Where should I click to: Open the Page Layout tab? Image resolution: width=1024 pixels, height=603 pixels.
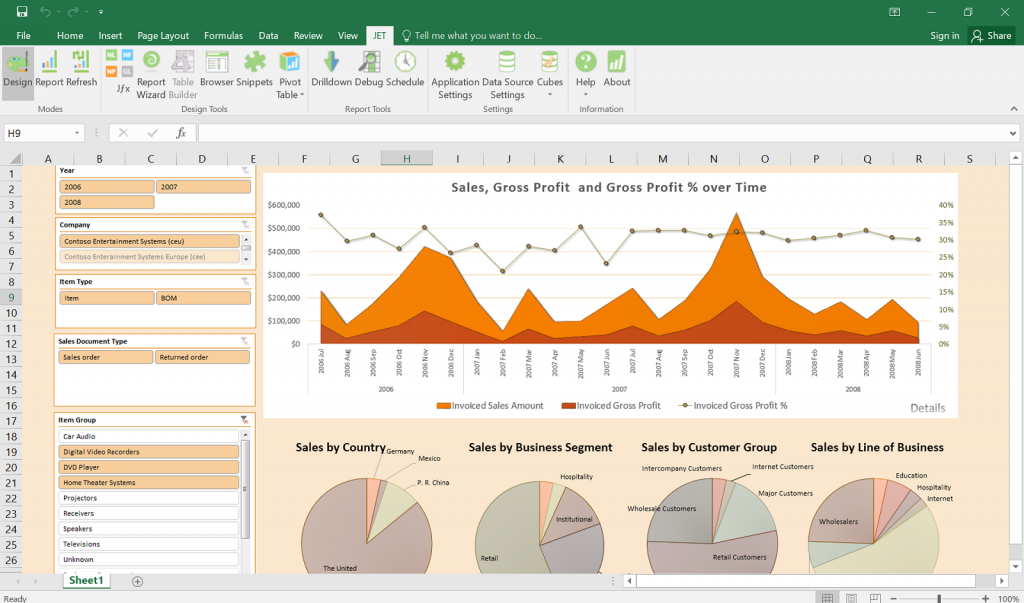163,36
